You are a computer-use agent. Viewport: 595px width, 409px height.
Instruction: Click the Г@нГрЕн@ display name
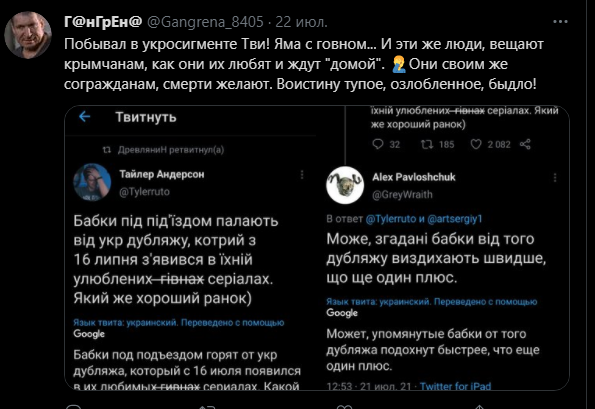[x=103, y=22]
